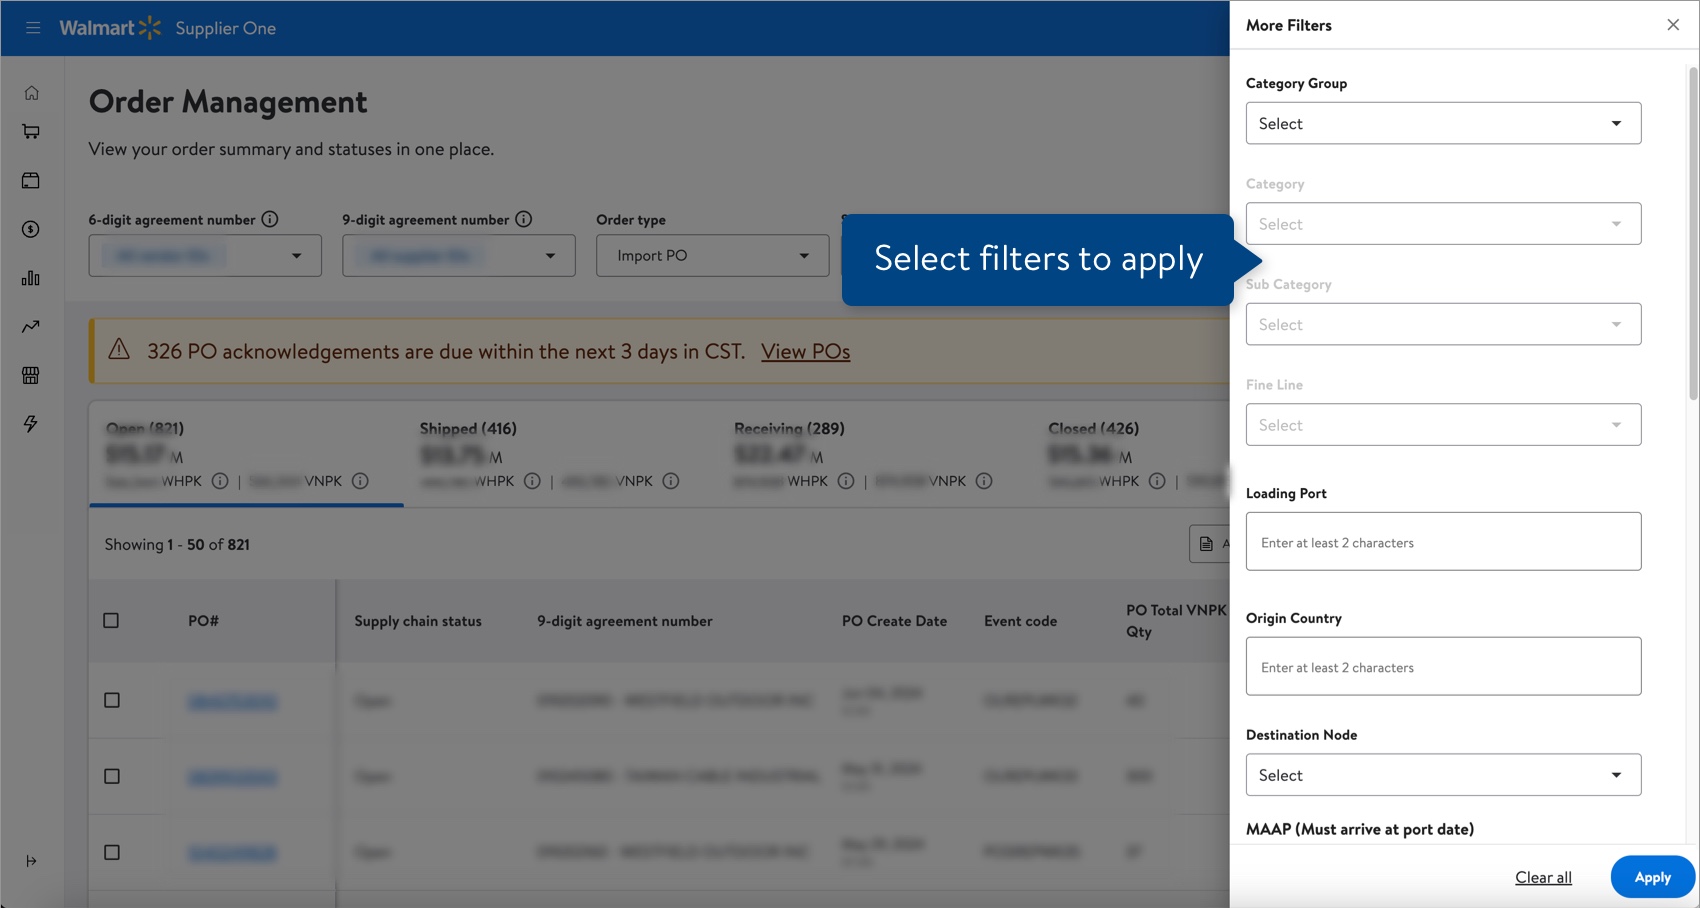Click the dollar payments icon in sidebar
1700x908 pixels.
coord(31,229)
